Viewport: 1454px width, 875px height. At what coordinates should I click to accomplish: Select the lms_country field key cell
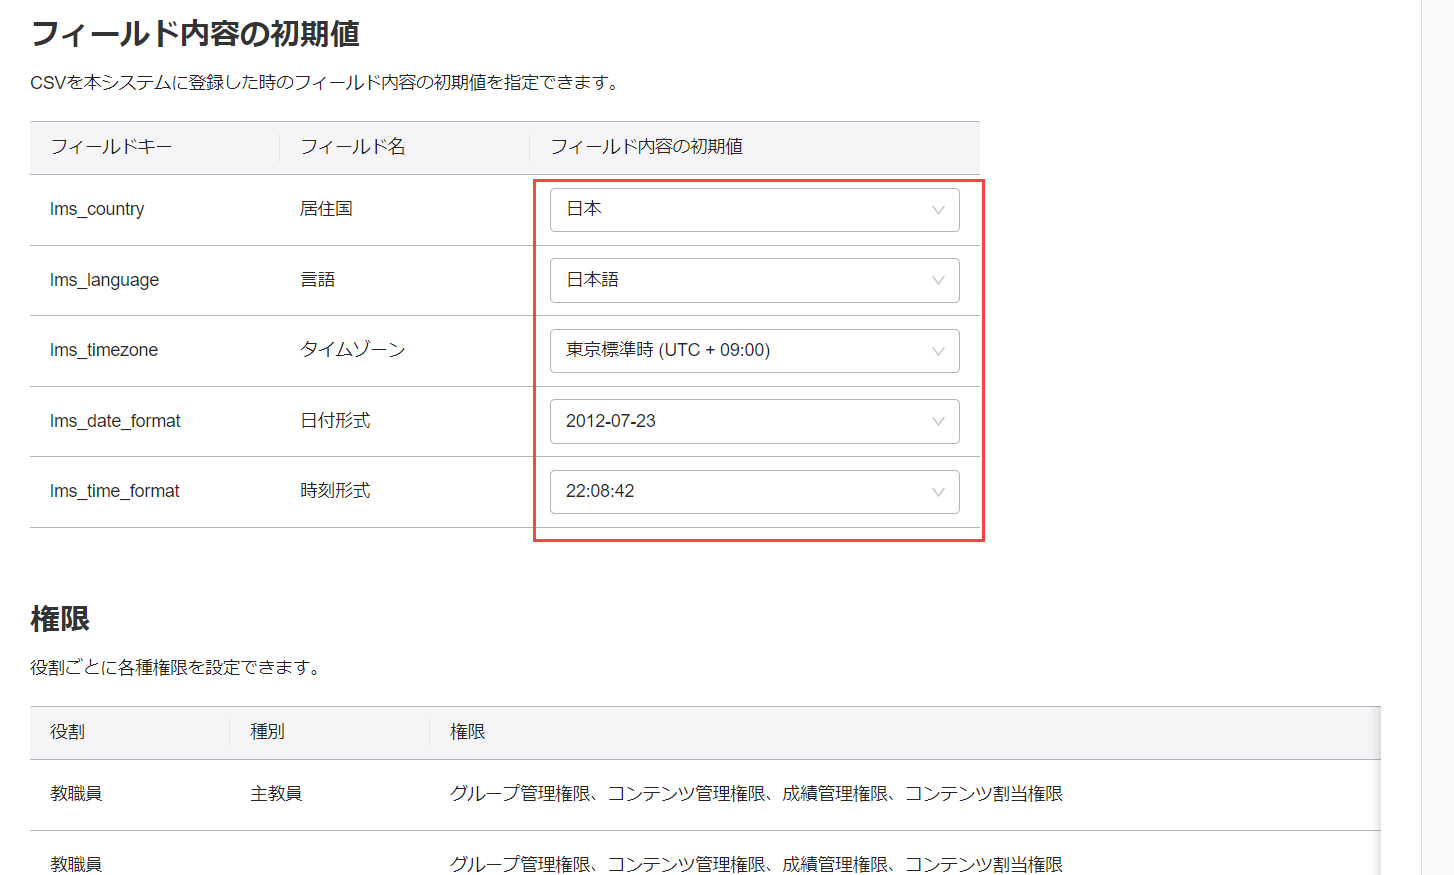tap(97, 209)
